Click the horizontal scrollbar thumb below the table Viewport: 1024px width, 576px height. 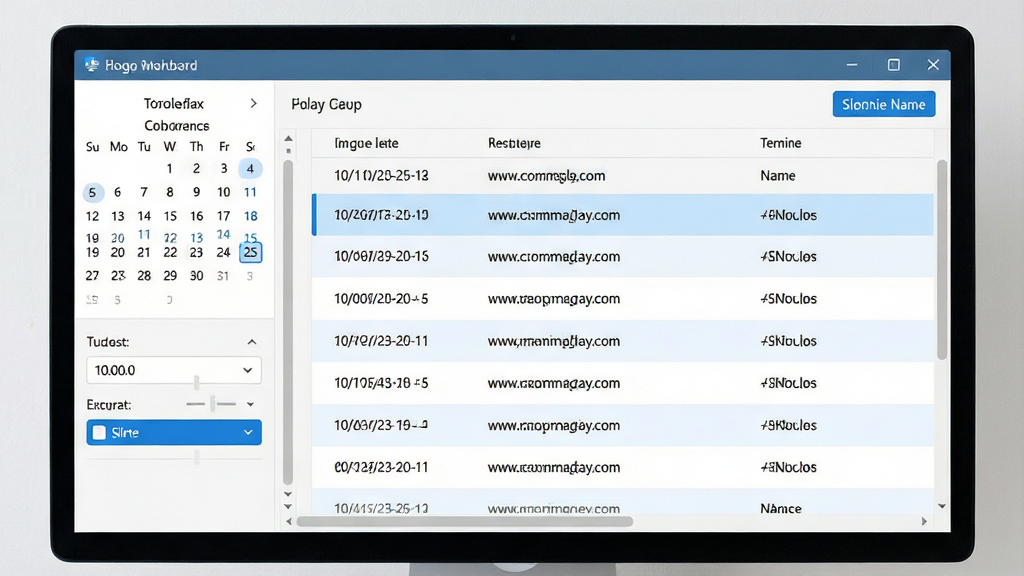(x=465, y=521)
